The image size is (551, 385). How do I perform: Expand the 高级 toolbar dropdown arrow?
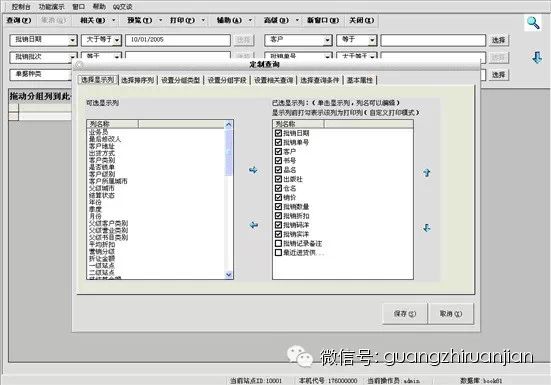[x=297, y=20]
